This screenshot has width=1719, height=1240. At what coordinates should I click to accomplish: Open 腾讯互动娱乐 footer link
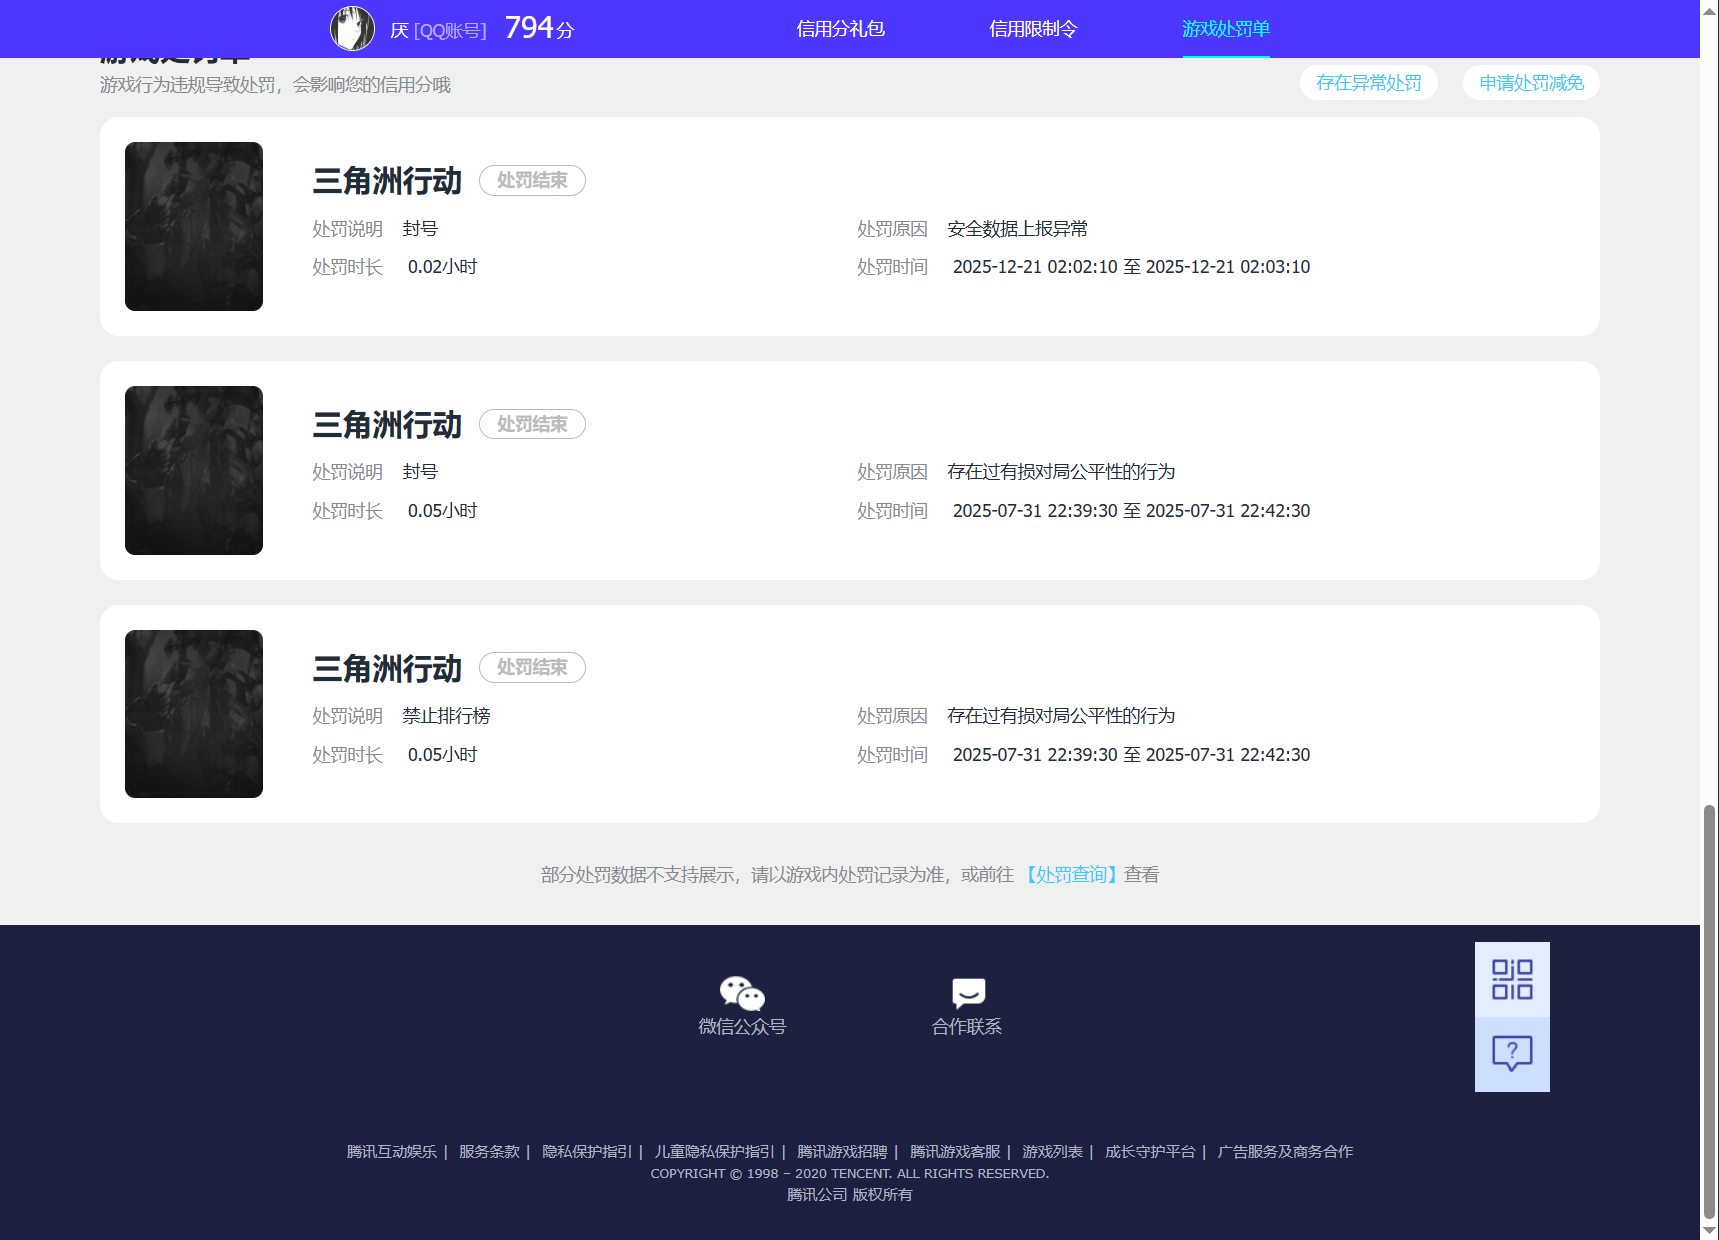(x=392, y=1152)
